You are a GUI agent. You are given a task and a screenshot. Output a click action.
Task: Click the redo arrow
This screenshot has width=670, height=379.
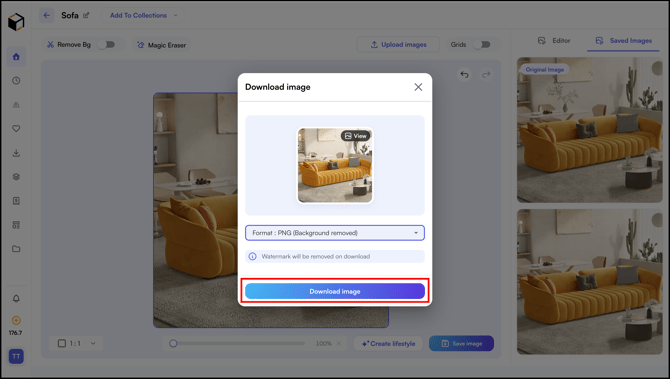click(x=486, y=75)
